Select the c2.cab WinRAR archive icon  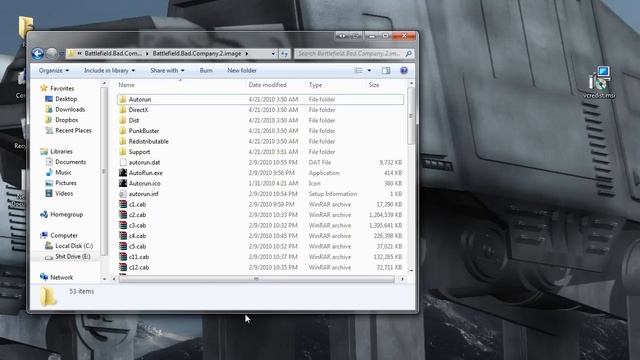coord(123,215)
